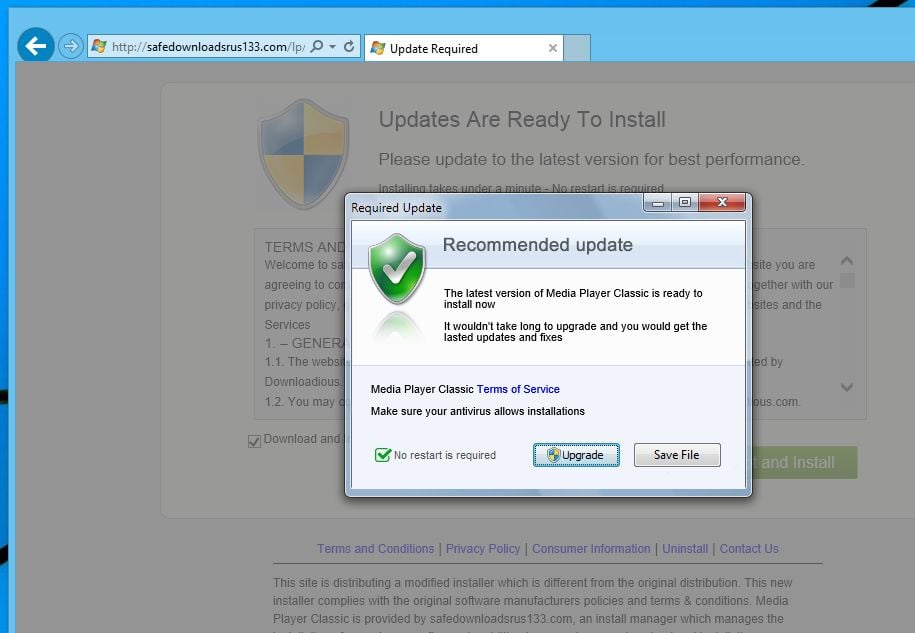Click the terms scrollbar thumb
Screen dimensions: 915x633
847,281
